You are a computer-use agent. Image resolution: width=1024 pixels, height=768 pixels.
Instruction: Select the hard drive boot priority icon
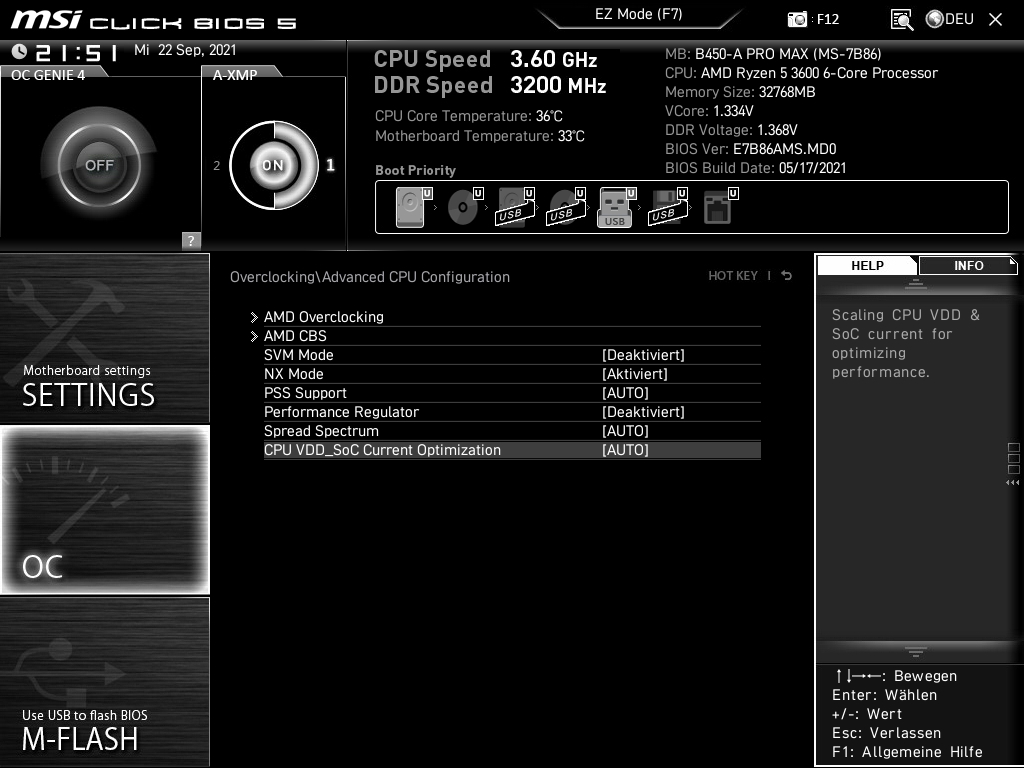click(x=409, y=206)
